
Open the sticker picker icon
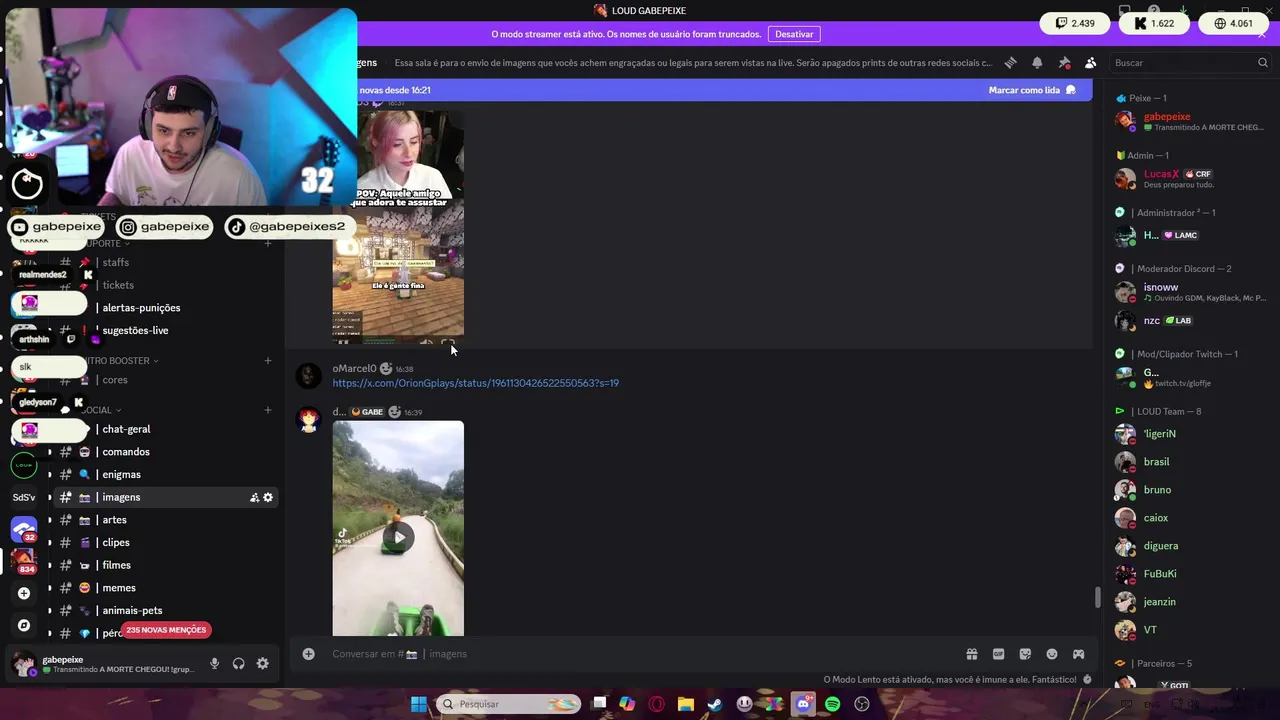(x=1025, y=654)
